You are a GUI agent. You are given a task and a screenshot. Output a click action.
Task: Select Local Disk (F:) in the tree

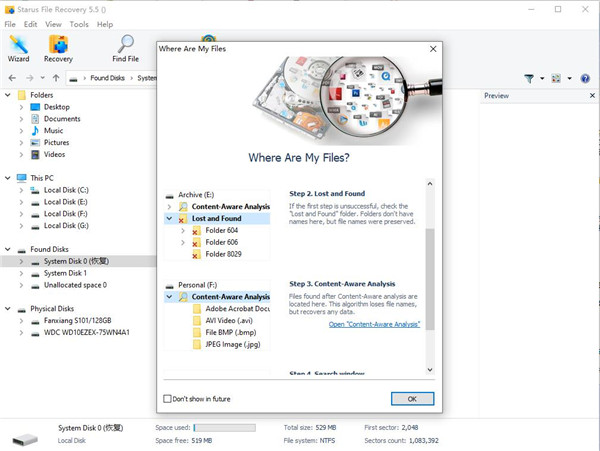pos(65,214)
